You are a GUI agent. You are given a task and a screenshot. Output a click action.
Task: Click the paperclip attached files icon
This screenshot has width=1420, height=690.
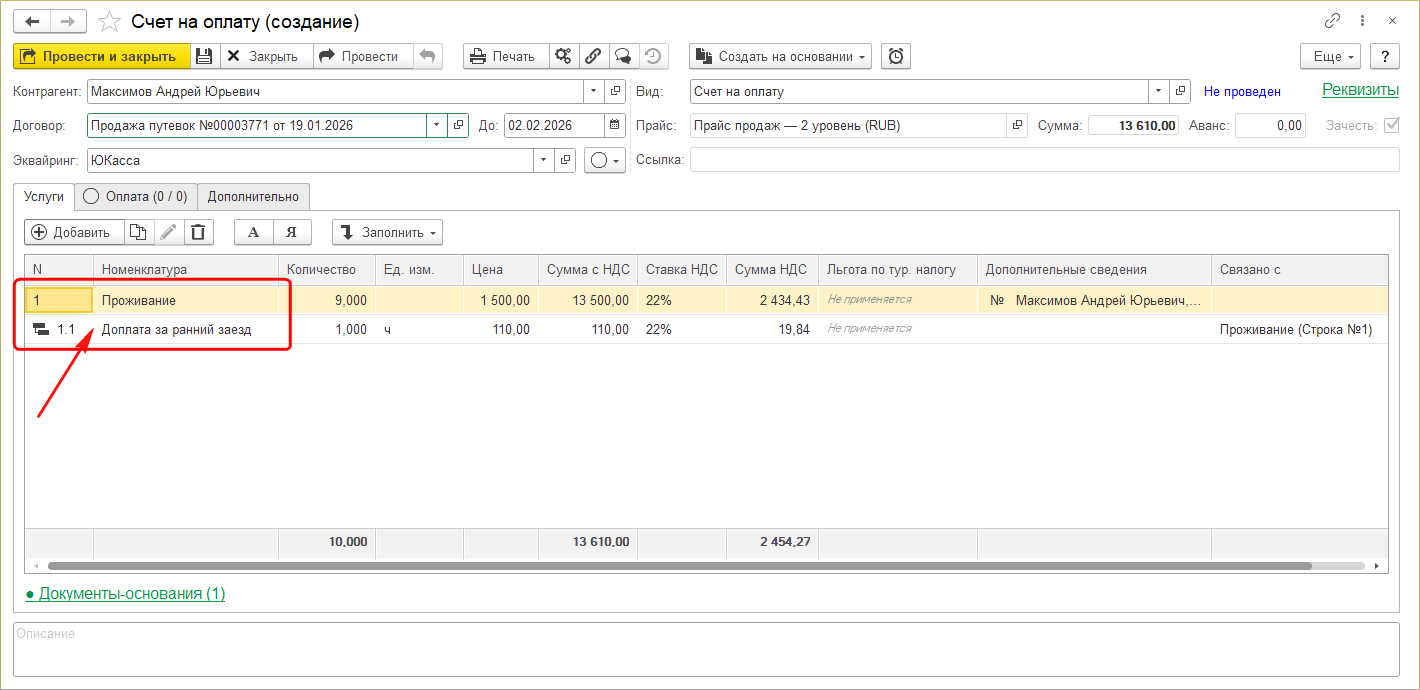[x=593, y=57]
